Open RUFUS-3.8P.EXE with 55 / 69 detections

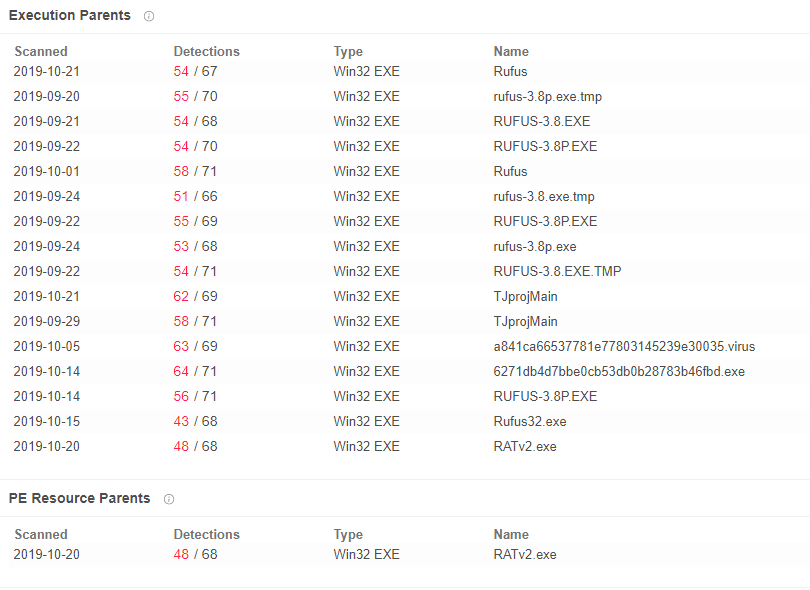546,221
